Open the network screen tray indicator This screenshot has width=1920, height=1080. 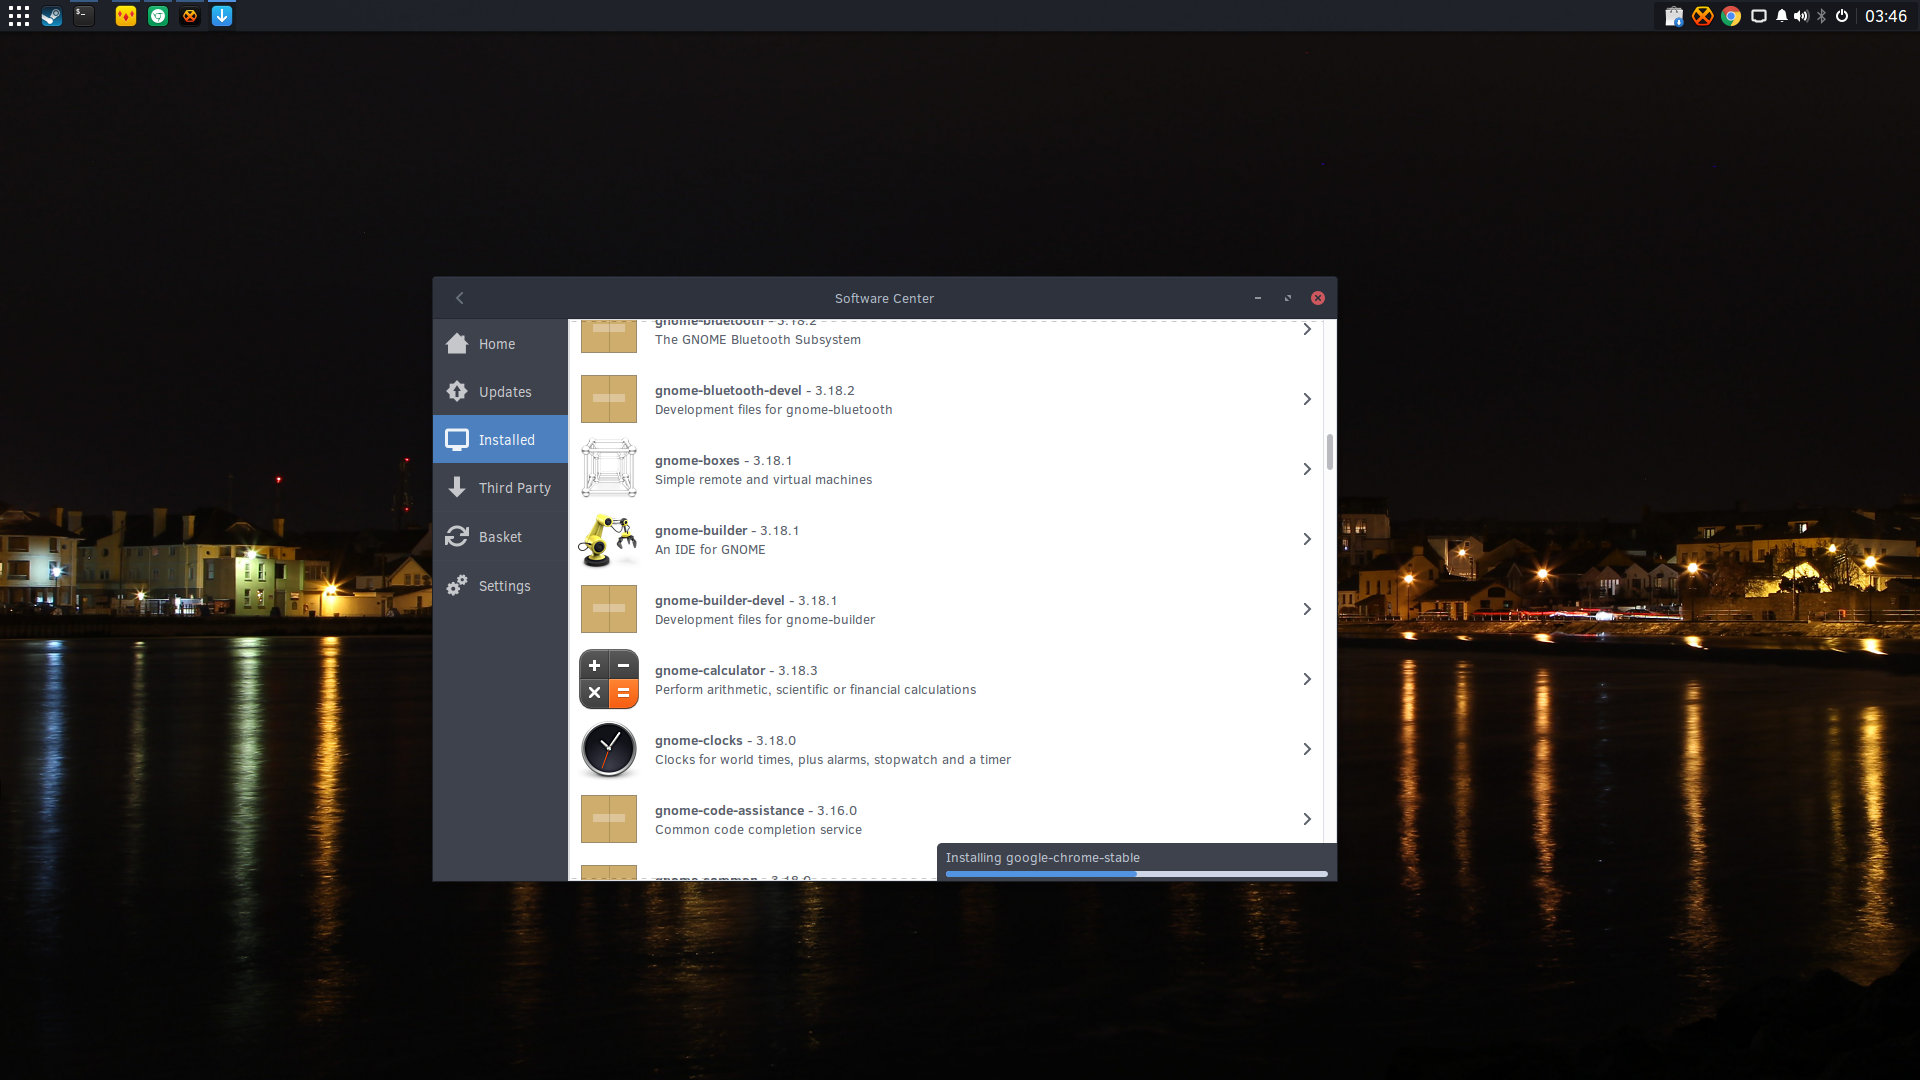tap(1759, 16)
